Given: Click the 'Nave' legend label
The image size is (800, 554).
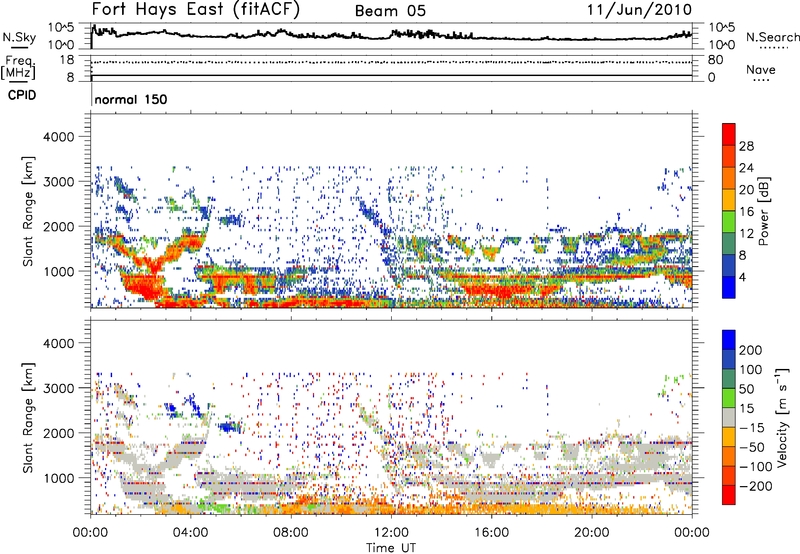Looking at the screenshot, I should pos(760,69).
